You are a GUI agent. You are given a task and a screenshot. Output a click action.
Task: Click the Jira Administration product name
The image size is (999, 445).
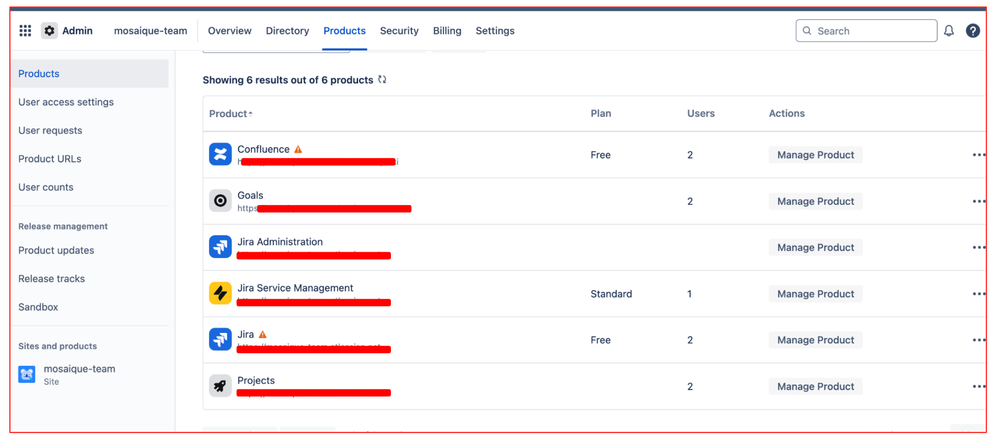[x=280, y=242]
